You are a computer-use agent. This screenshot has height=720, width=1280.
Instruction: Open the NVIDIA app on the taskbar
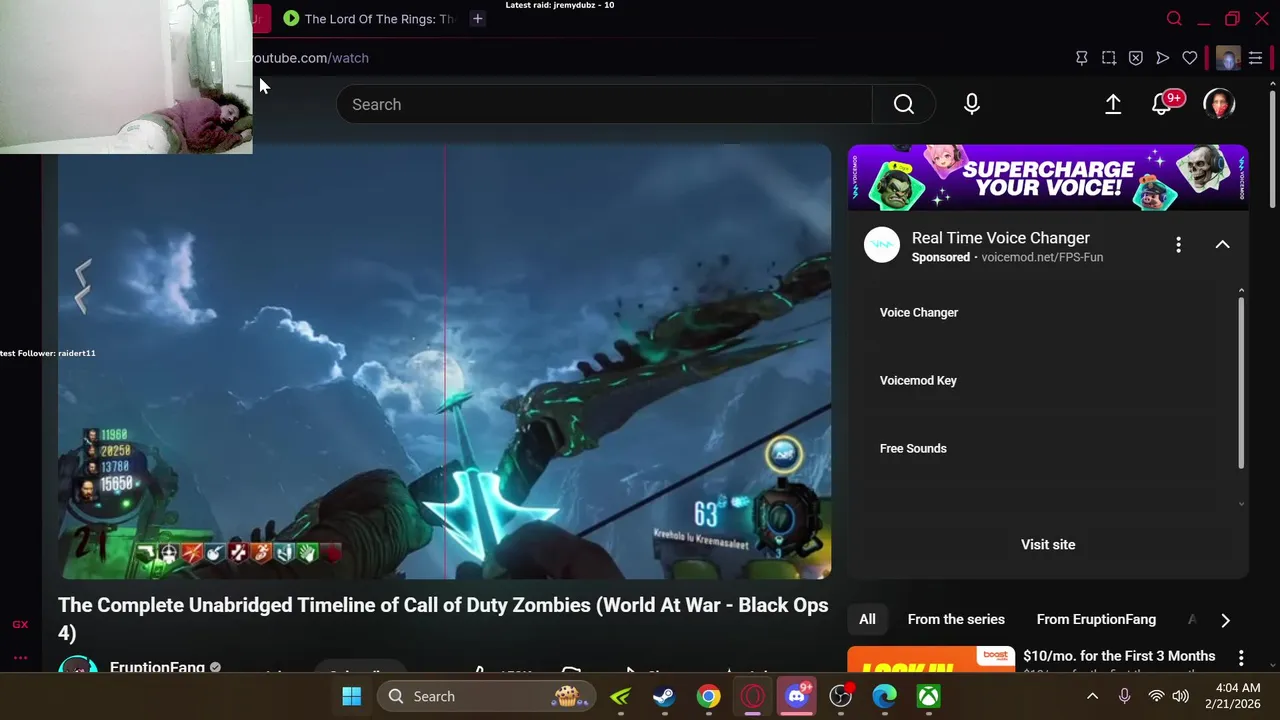pos(620,696)
